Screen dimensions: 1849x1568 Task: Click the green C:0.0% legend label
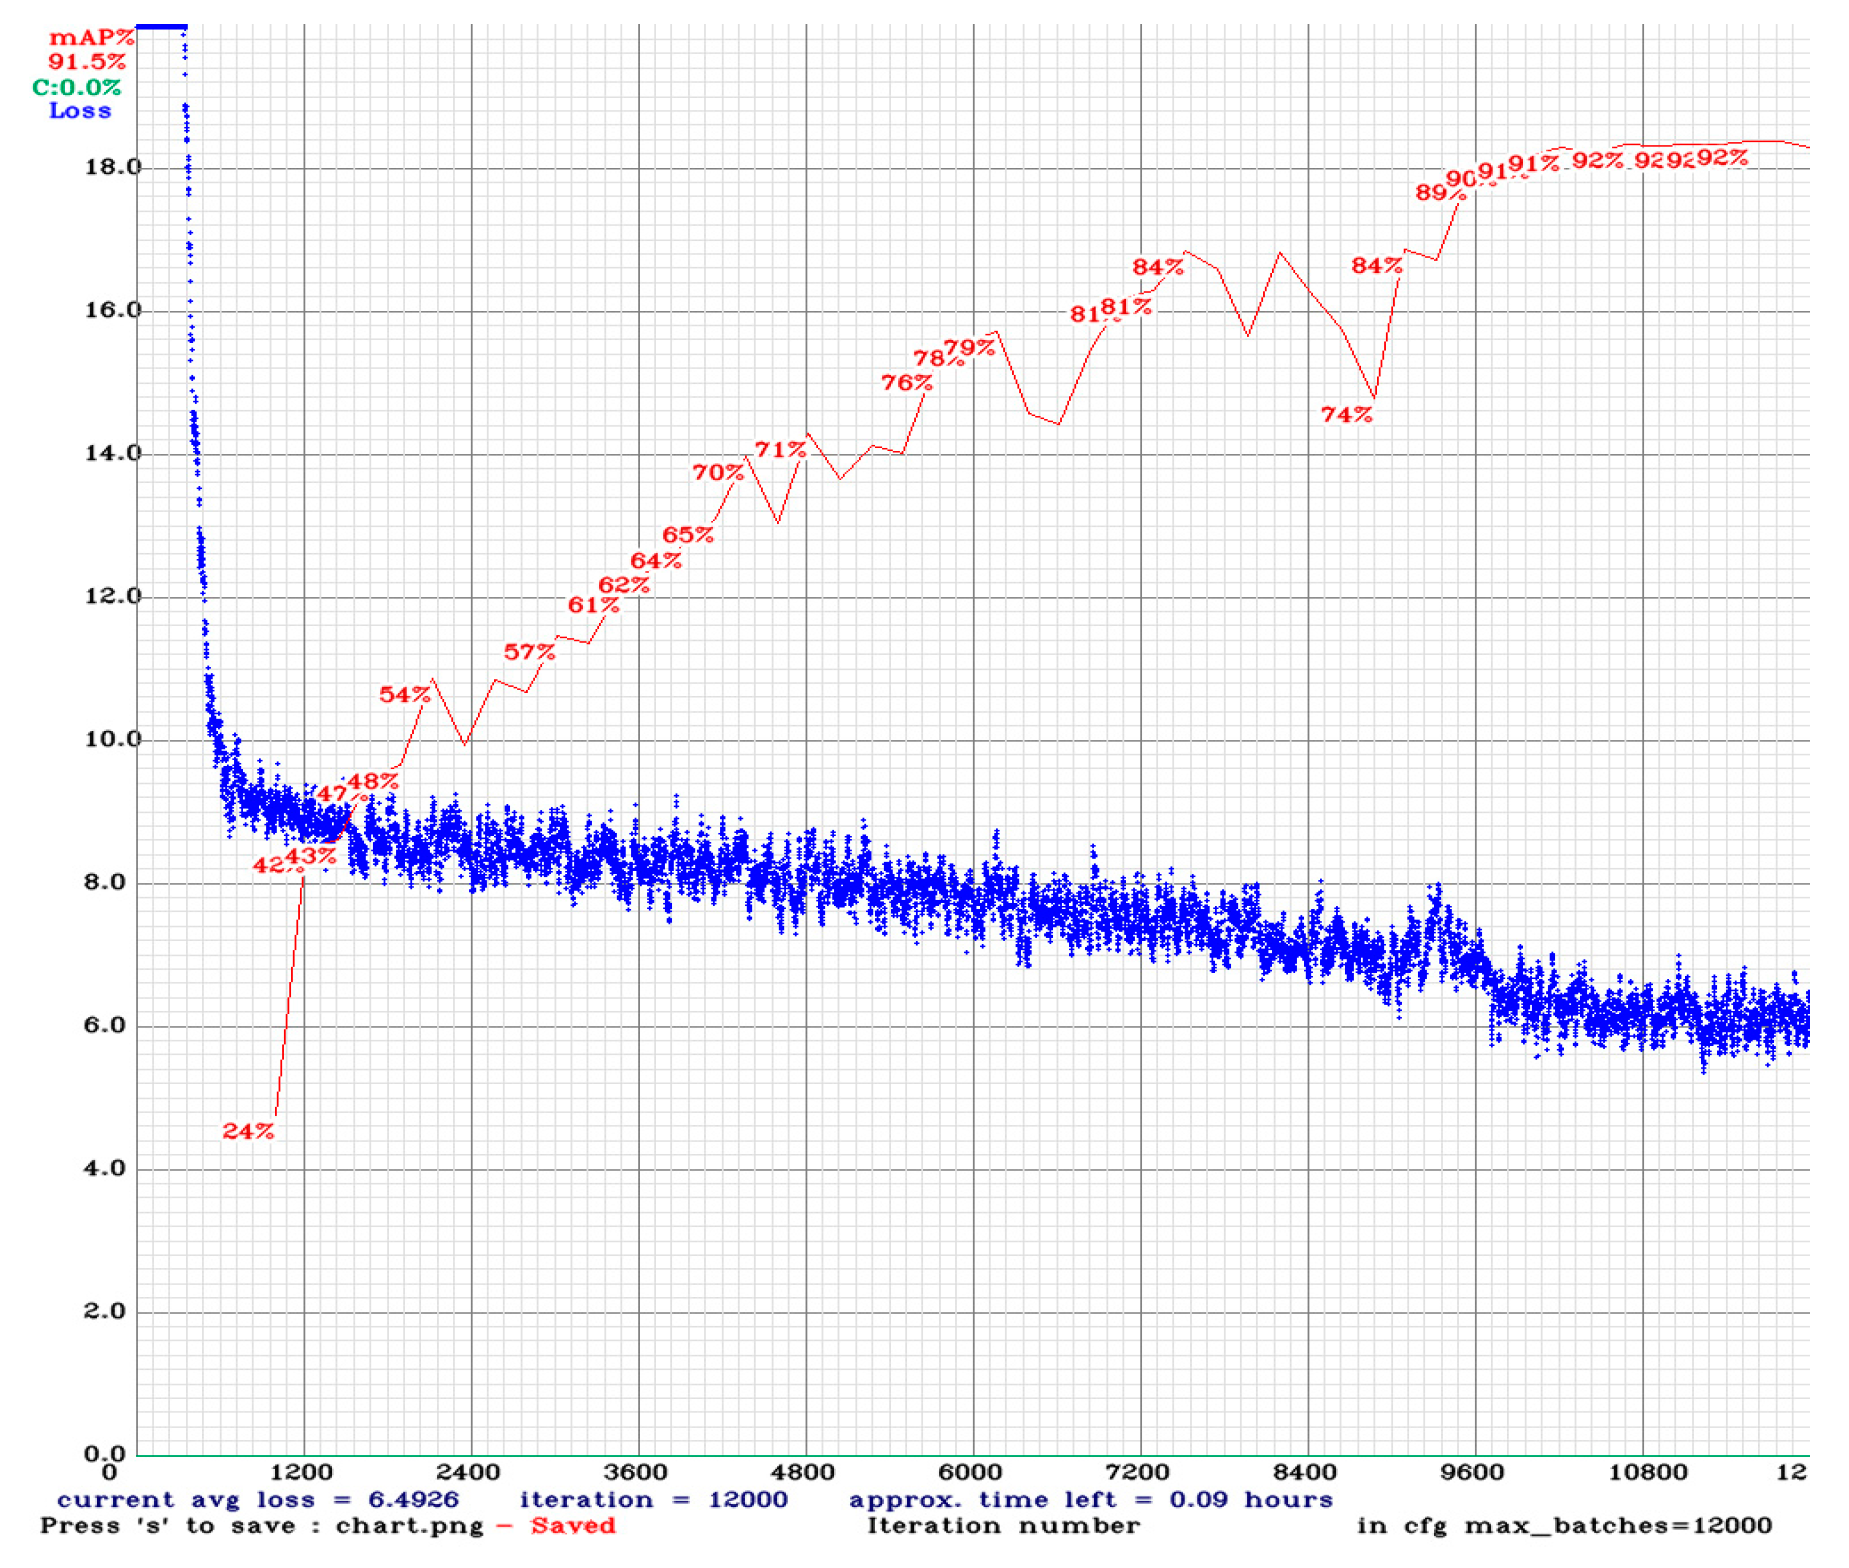pos(77,87)
